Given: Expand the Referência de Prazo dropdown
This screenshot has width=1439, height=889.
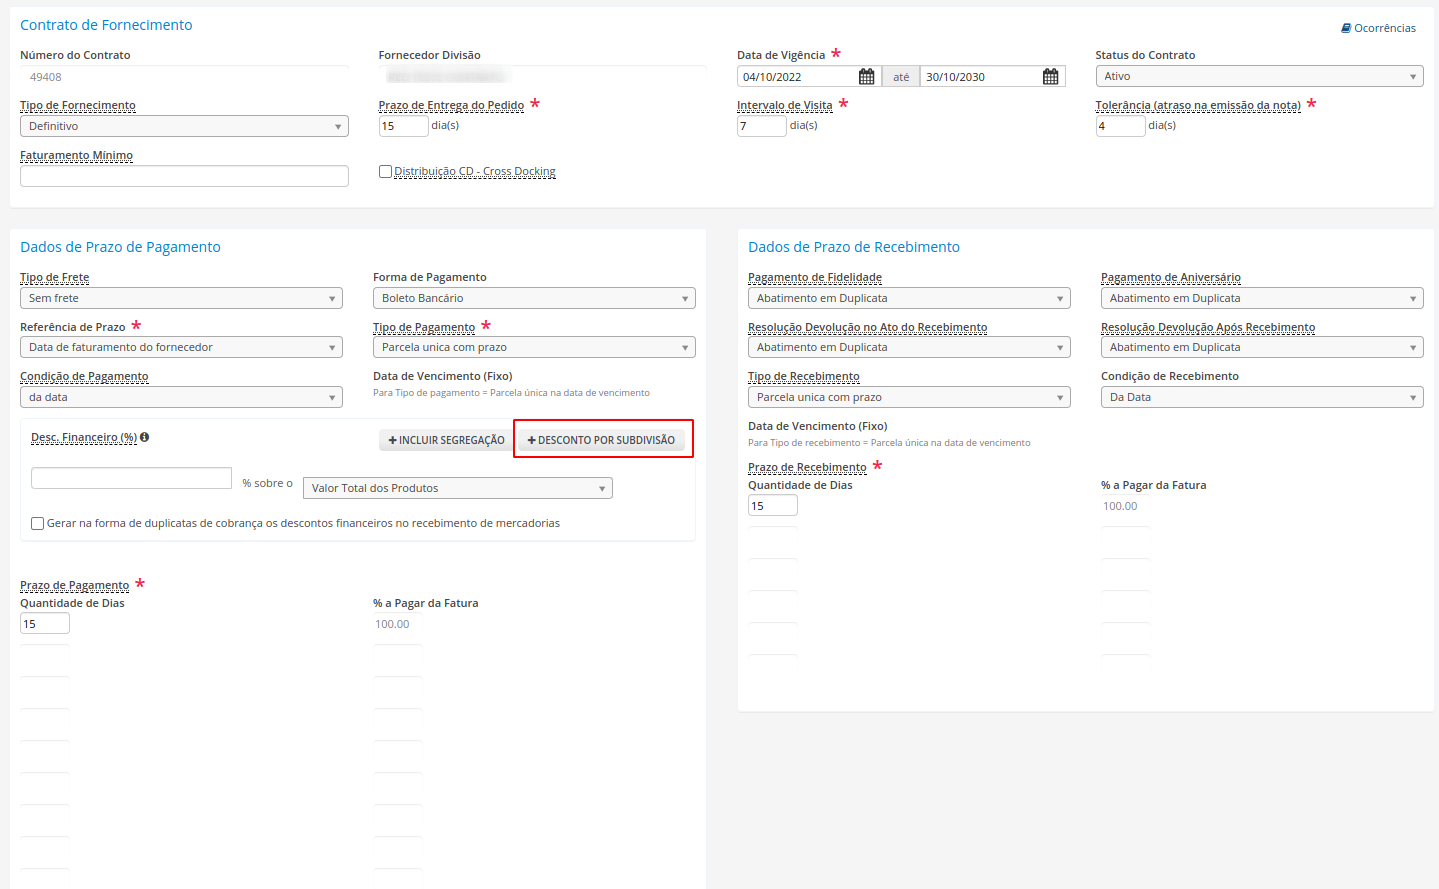Looking at the screenshot, I should pos(181,347).
